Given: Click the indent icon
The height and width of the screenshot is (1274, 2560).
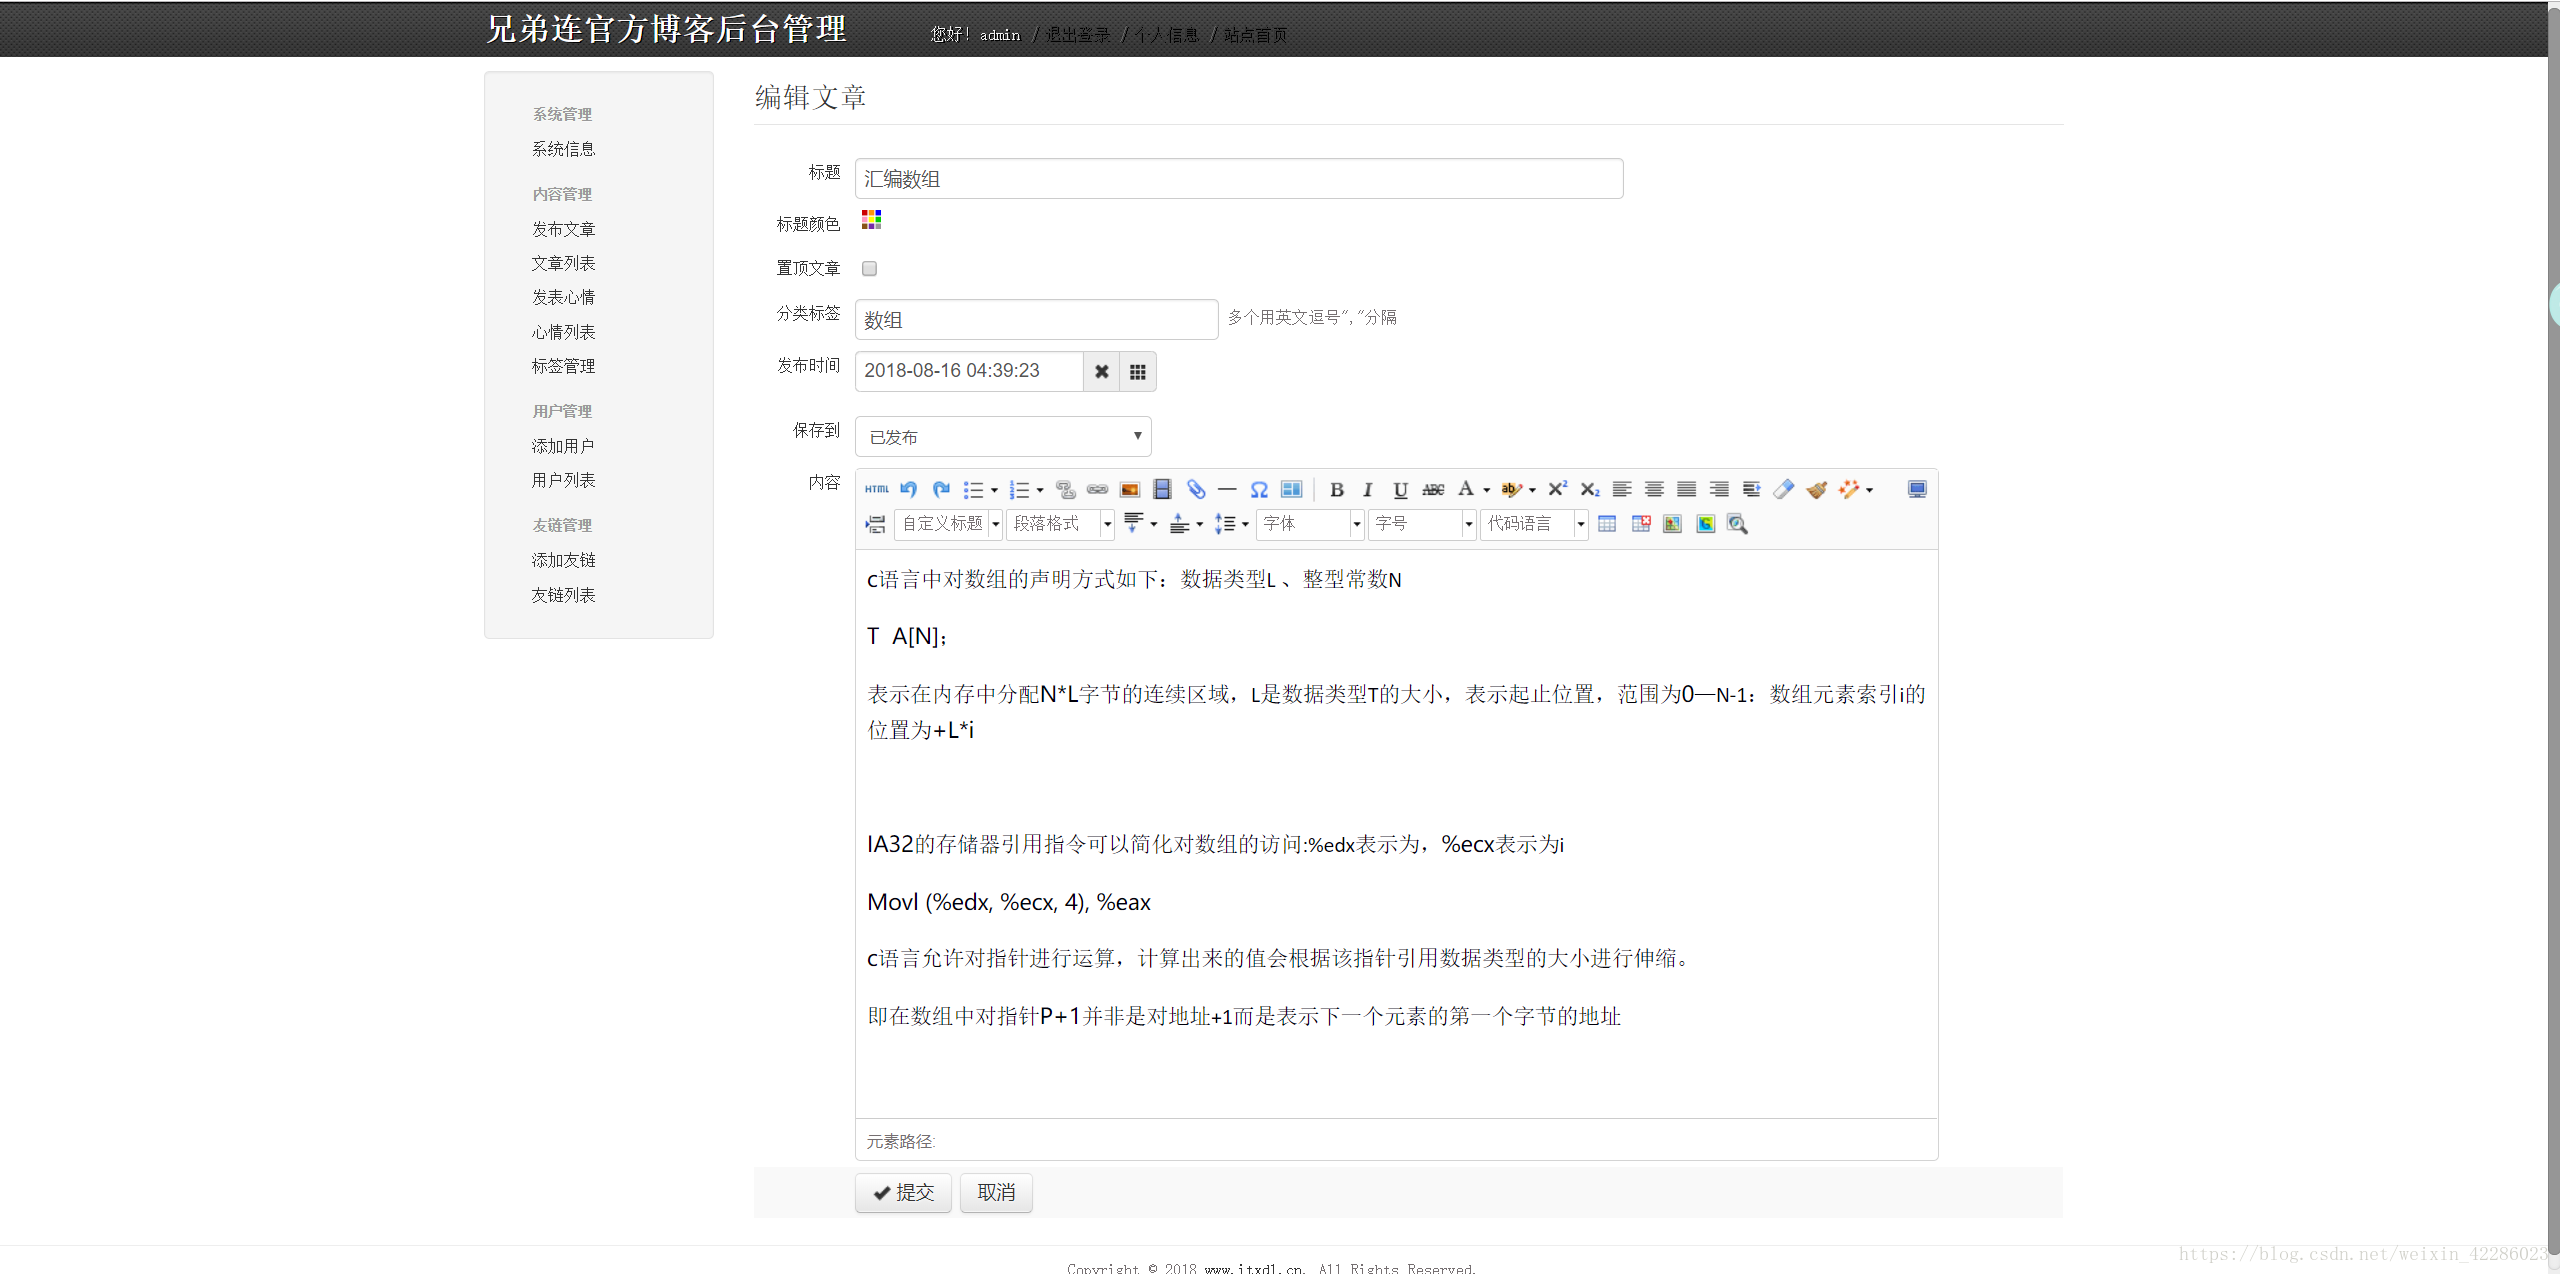Looking at the screenshot, I should point(1751,489).
